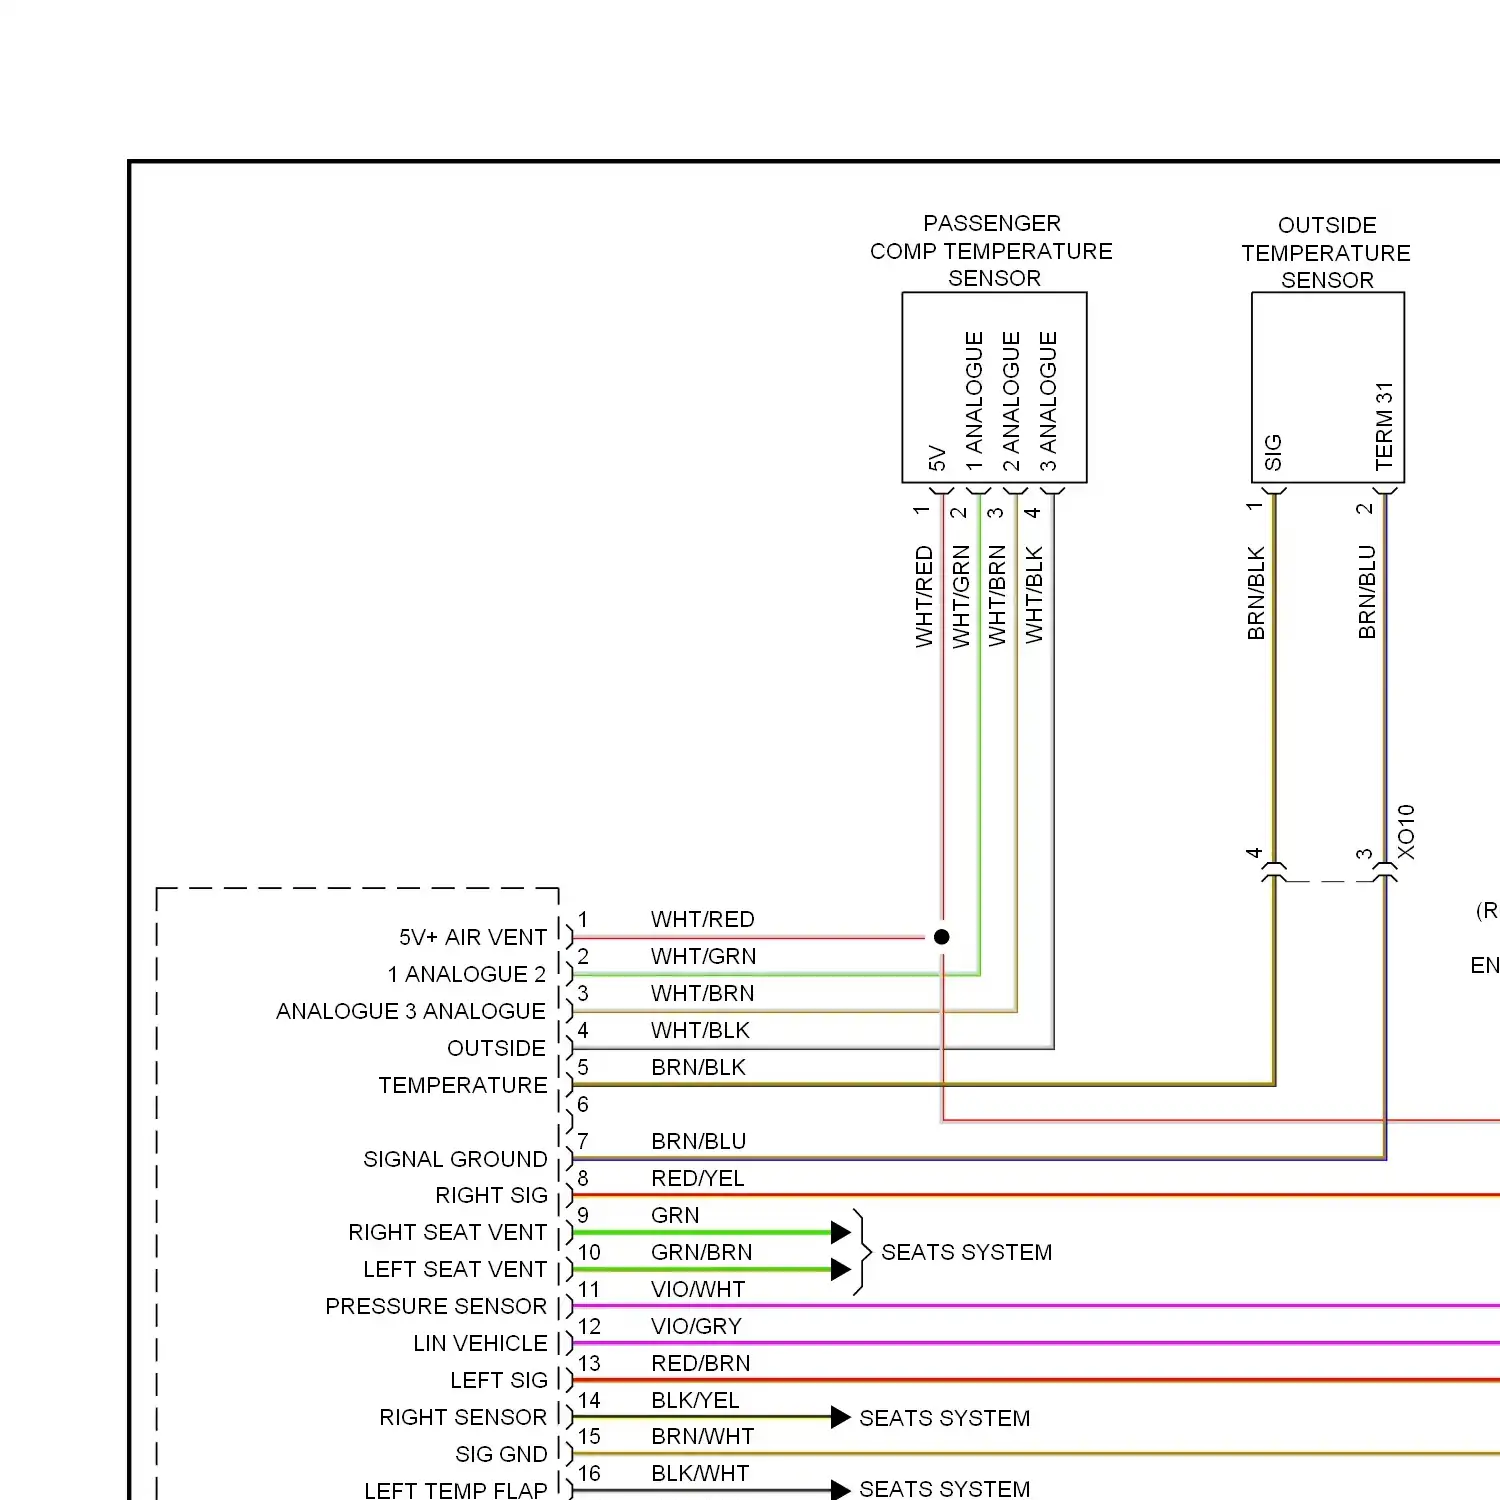Select the RED/YEL wire label at pin 8
Viewport: 1500px width, 1500px height.
point(698,1178)
